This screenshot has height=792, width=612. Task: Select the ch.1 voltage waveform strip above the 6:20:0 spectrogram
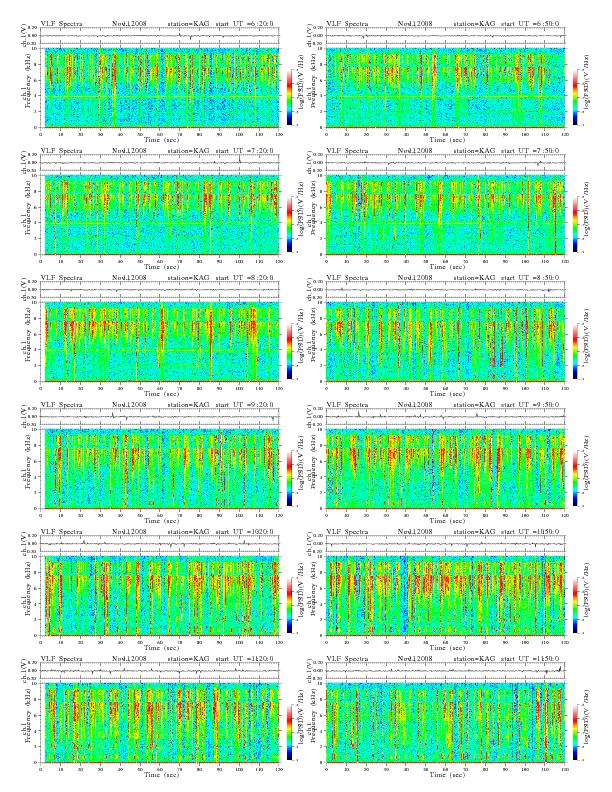(x=160, y=36)
